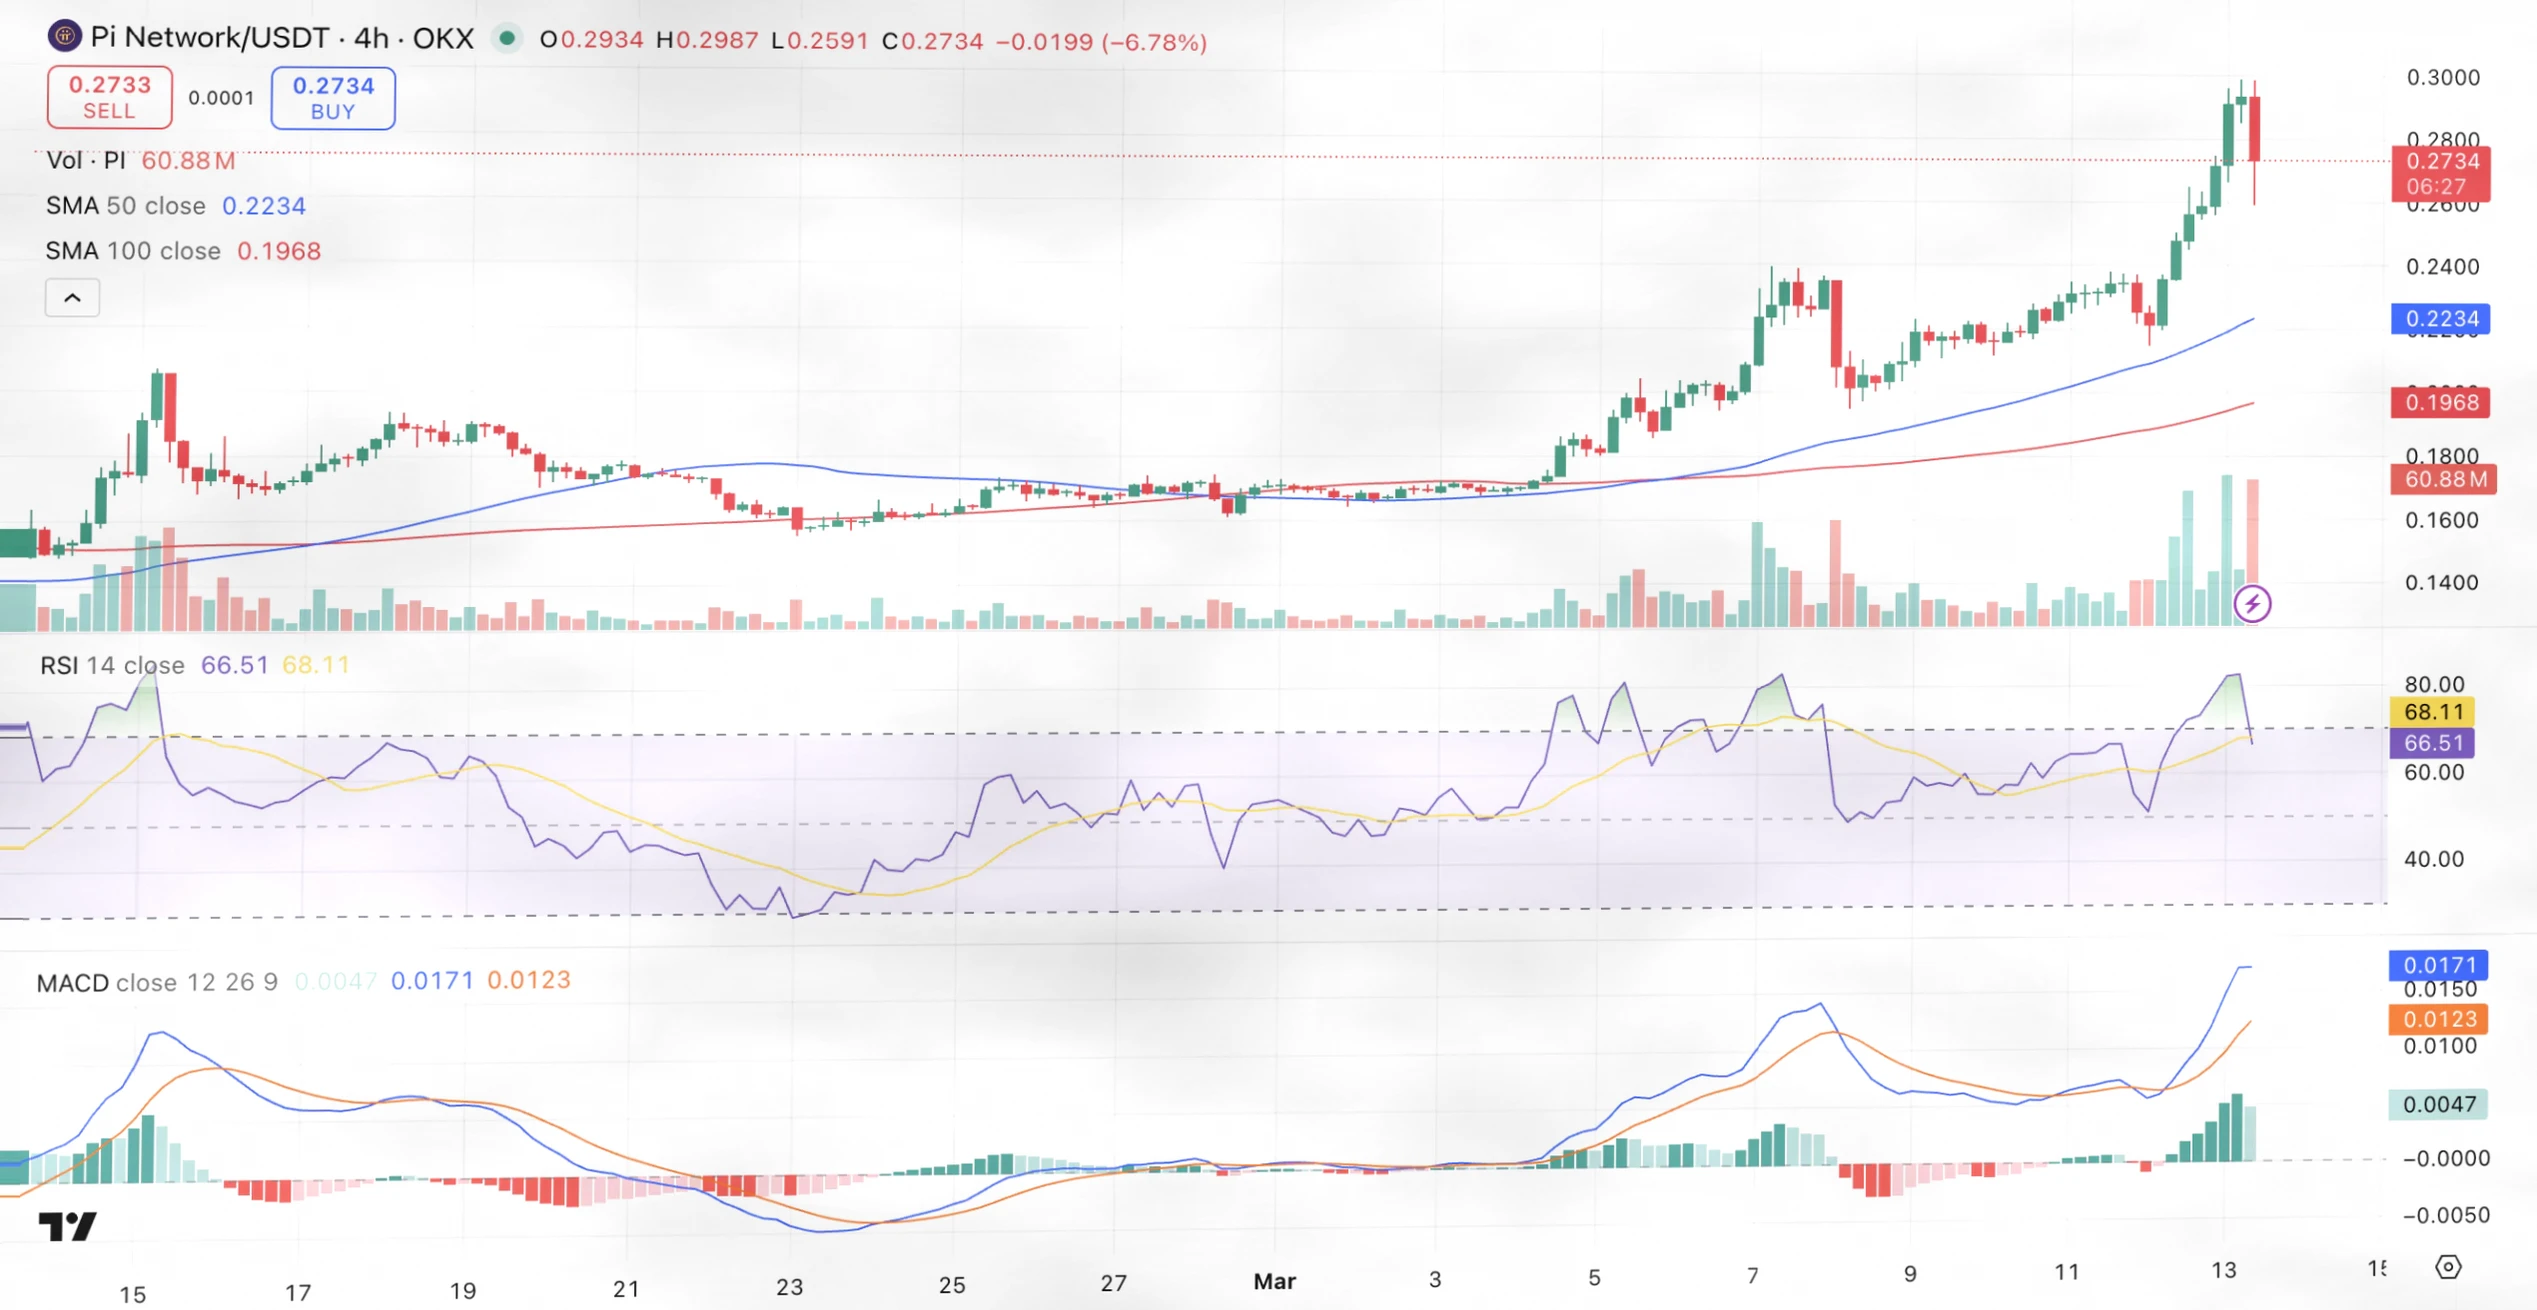Click the March 7 date label
The height and width of the screenshot is (1310, 2537).
click(x=1753, y=1275)
